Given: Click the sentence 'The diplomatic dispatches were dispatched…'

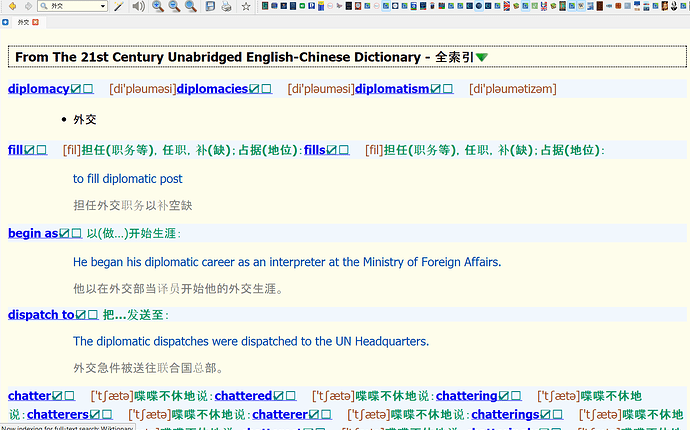Looking at the screenshot, I should (x=251, y=341).
